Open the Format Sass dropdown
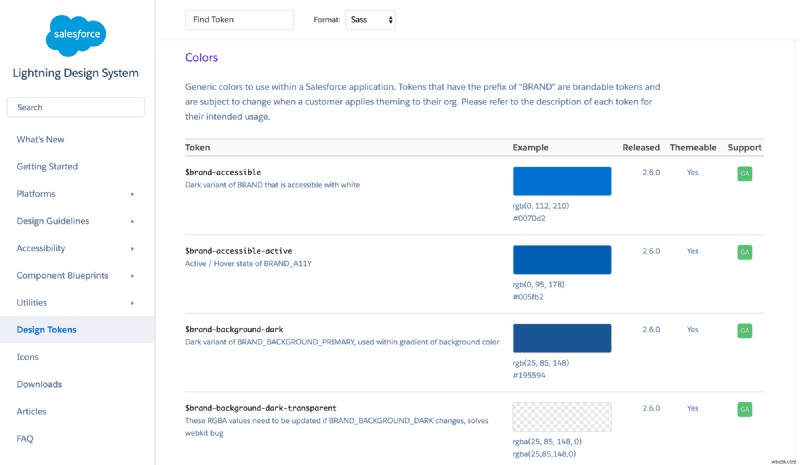800x465 pixels. 370,19
